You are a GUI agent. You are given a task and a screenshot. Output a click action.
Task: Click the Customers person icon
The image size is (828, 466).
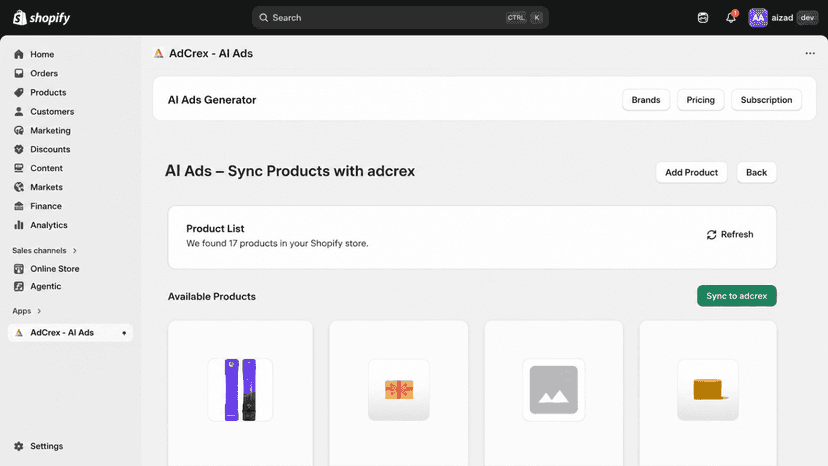19,111
